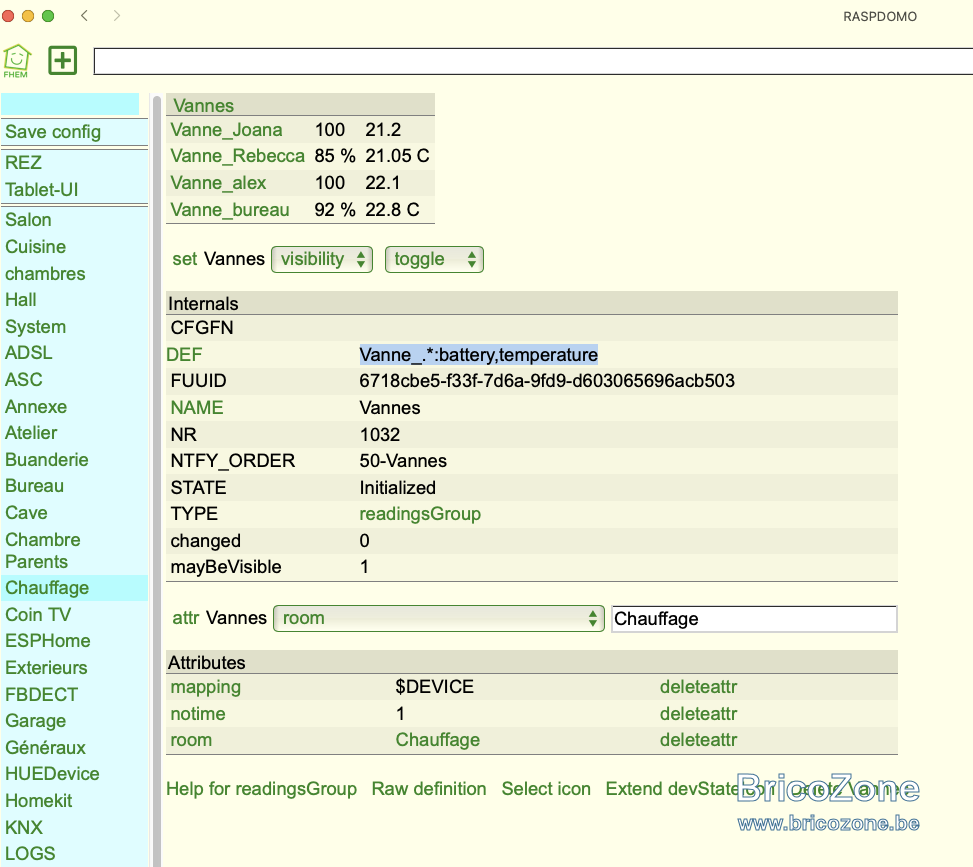Open the Vanne_Joana device
973x867 pixels.
pos(226,130)
